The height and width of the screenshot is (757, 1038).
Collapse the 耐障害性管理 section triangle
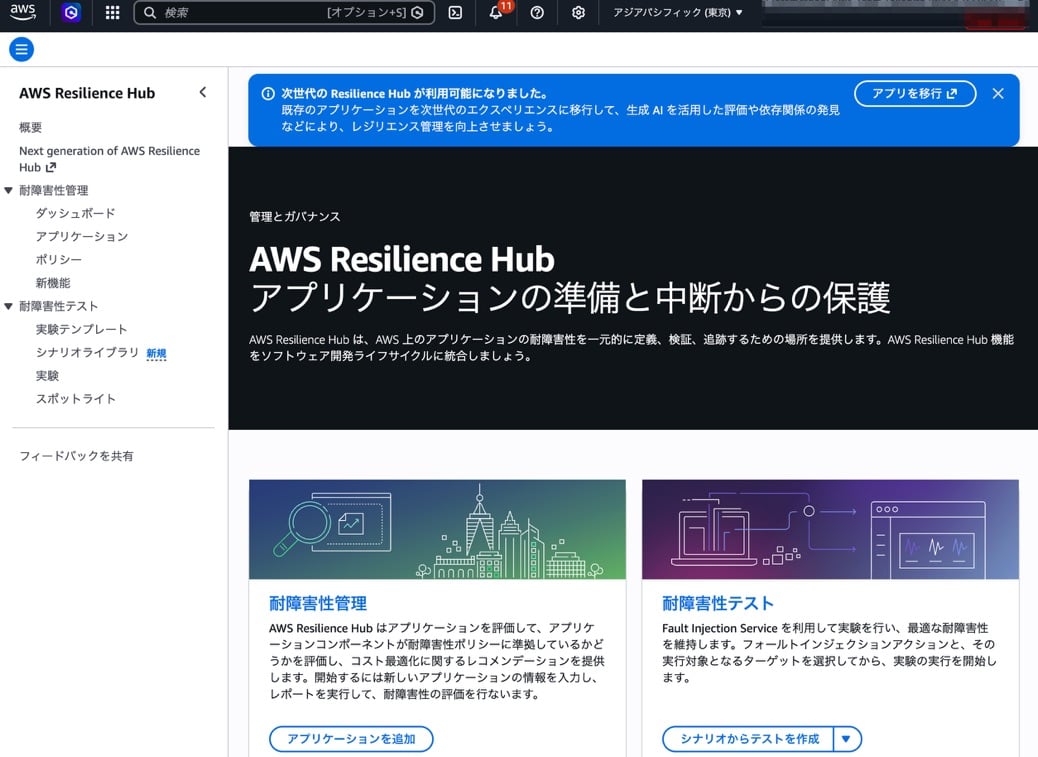(9, 191)
